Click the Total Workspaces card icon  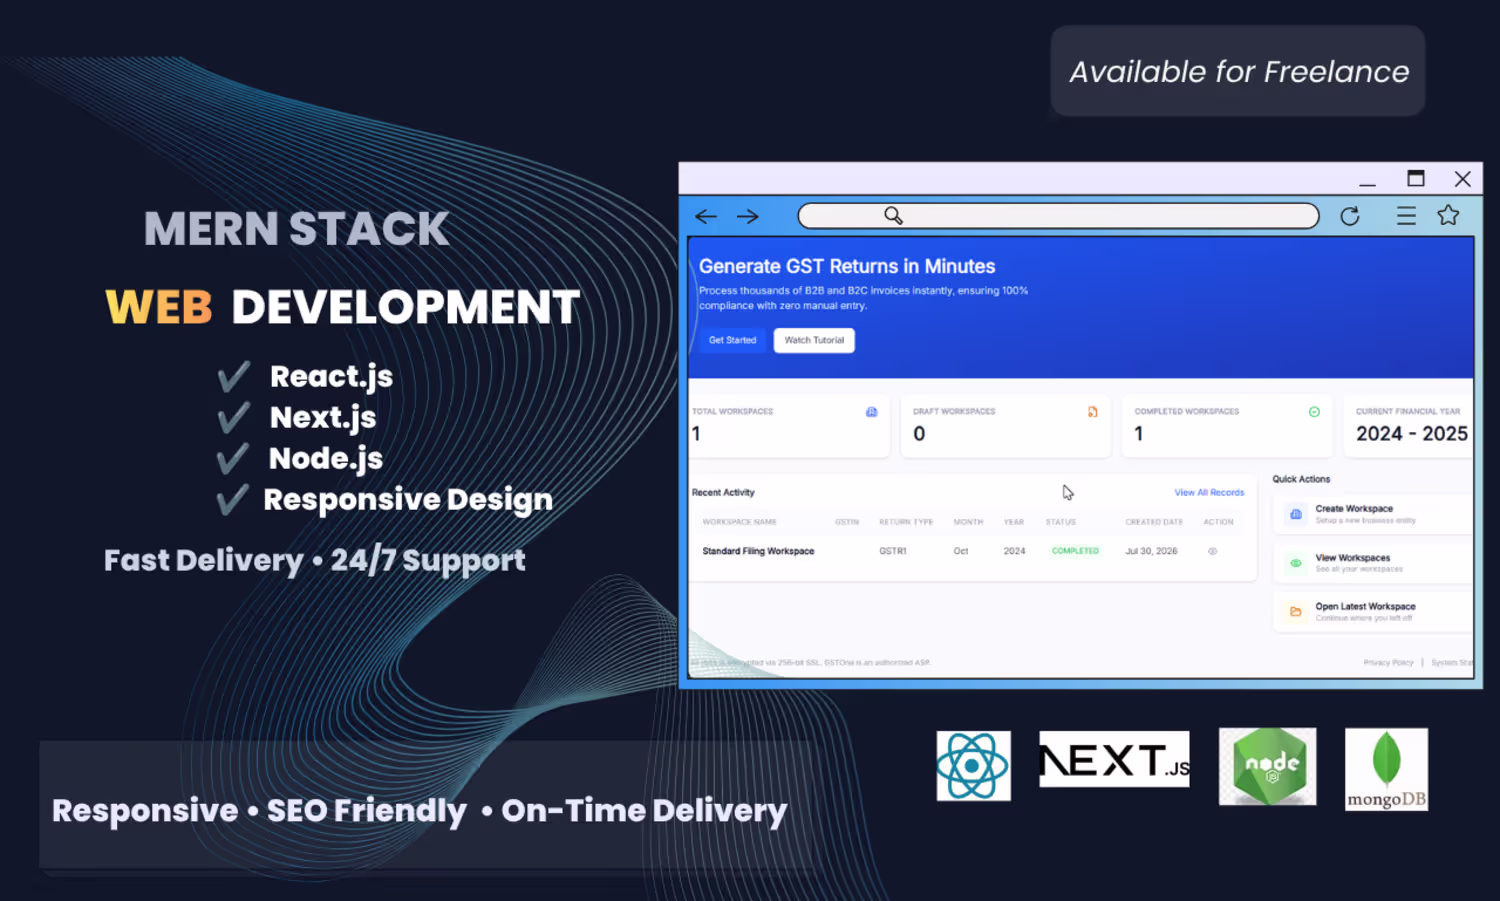(x=872, y=412)
